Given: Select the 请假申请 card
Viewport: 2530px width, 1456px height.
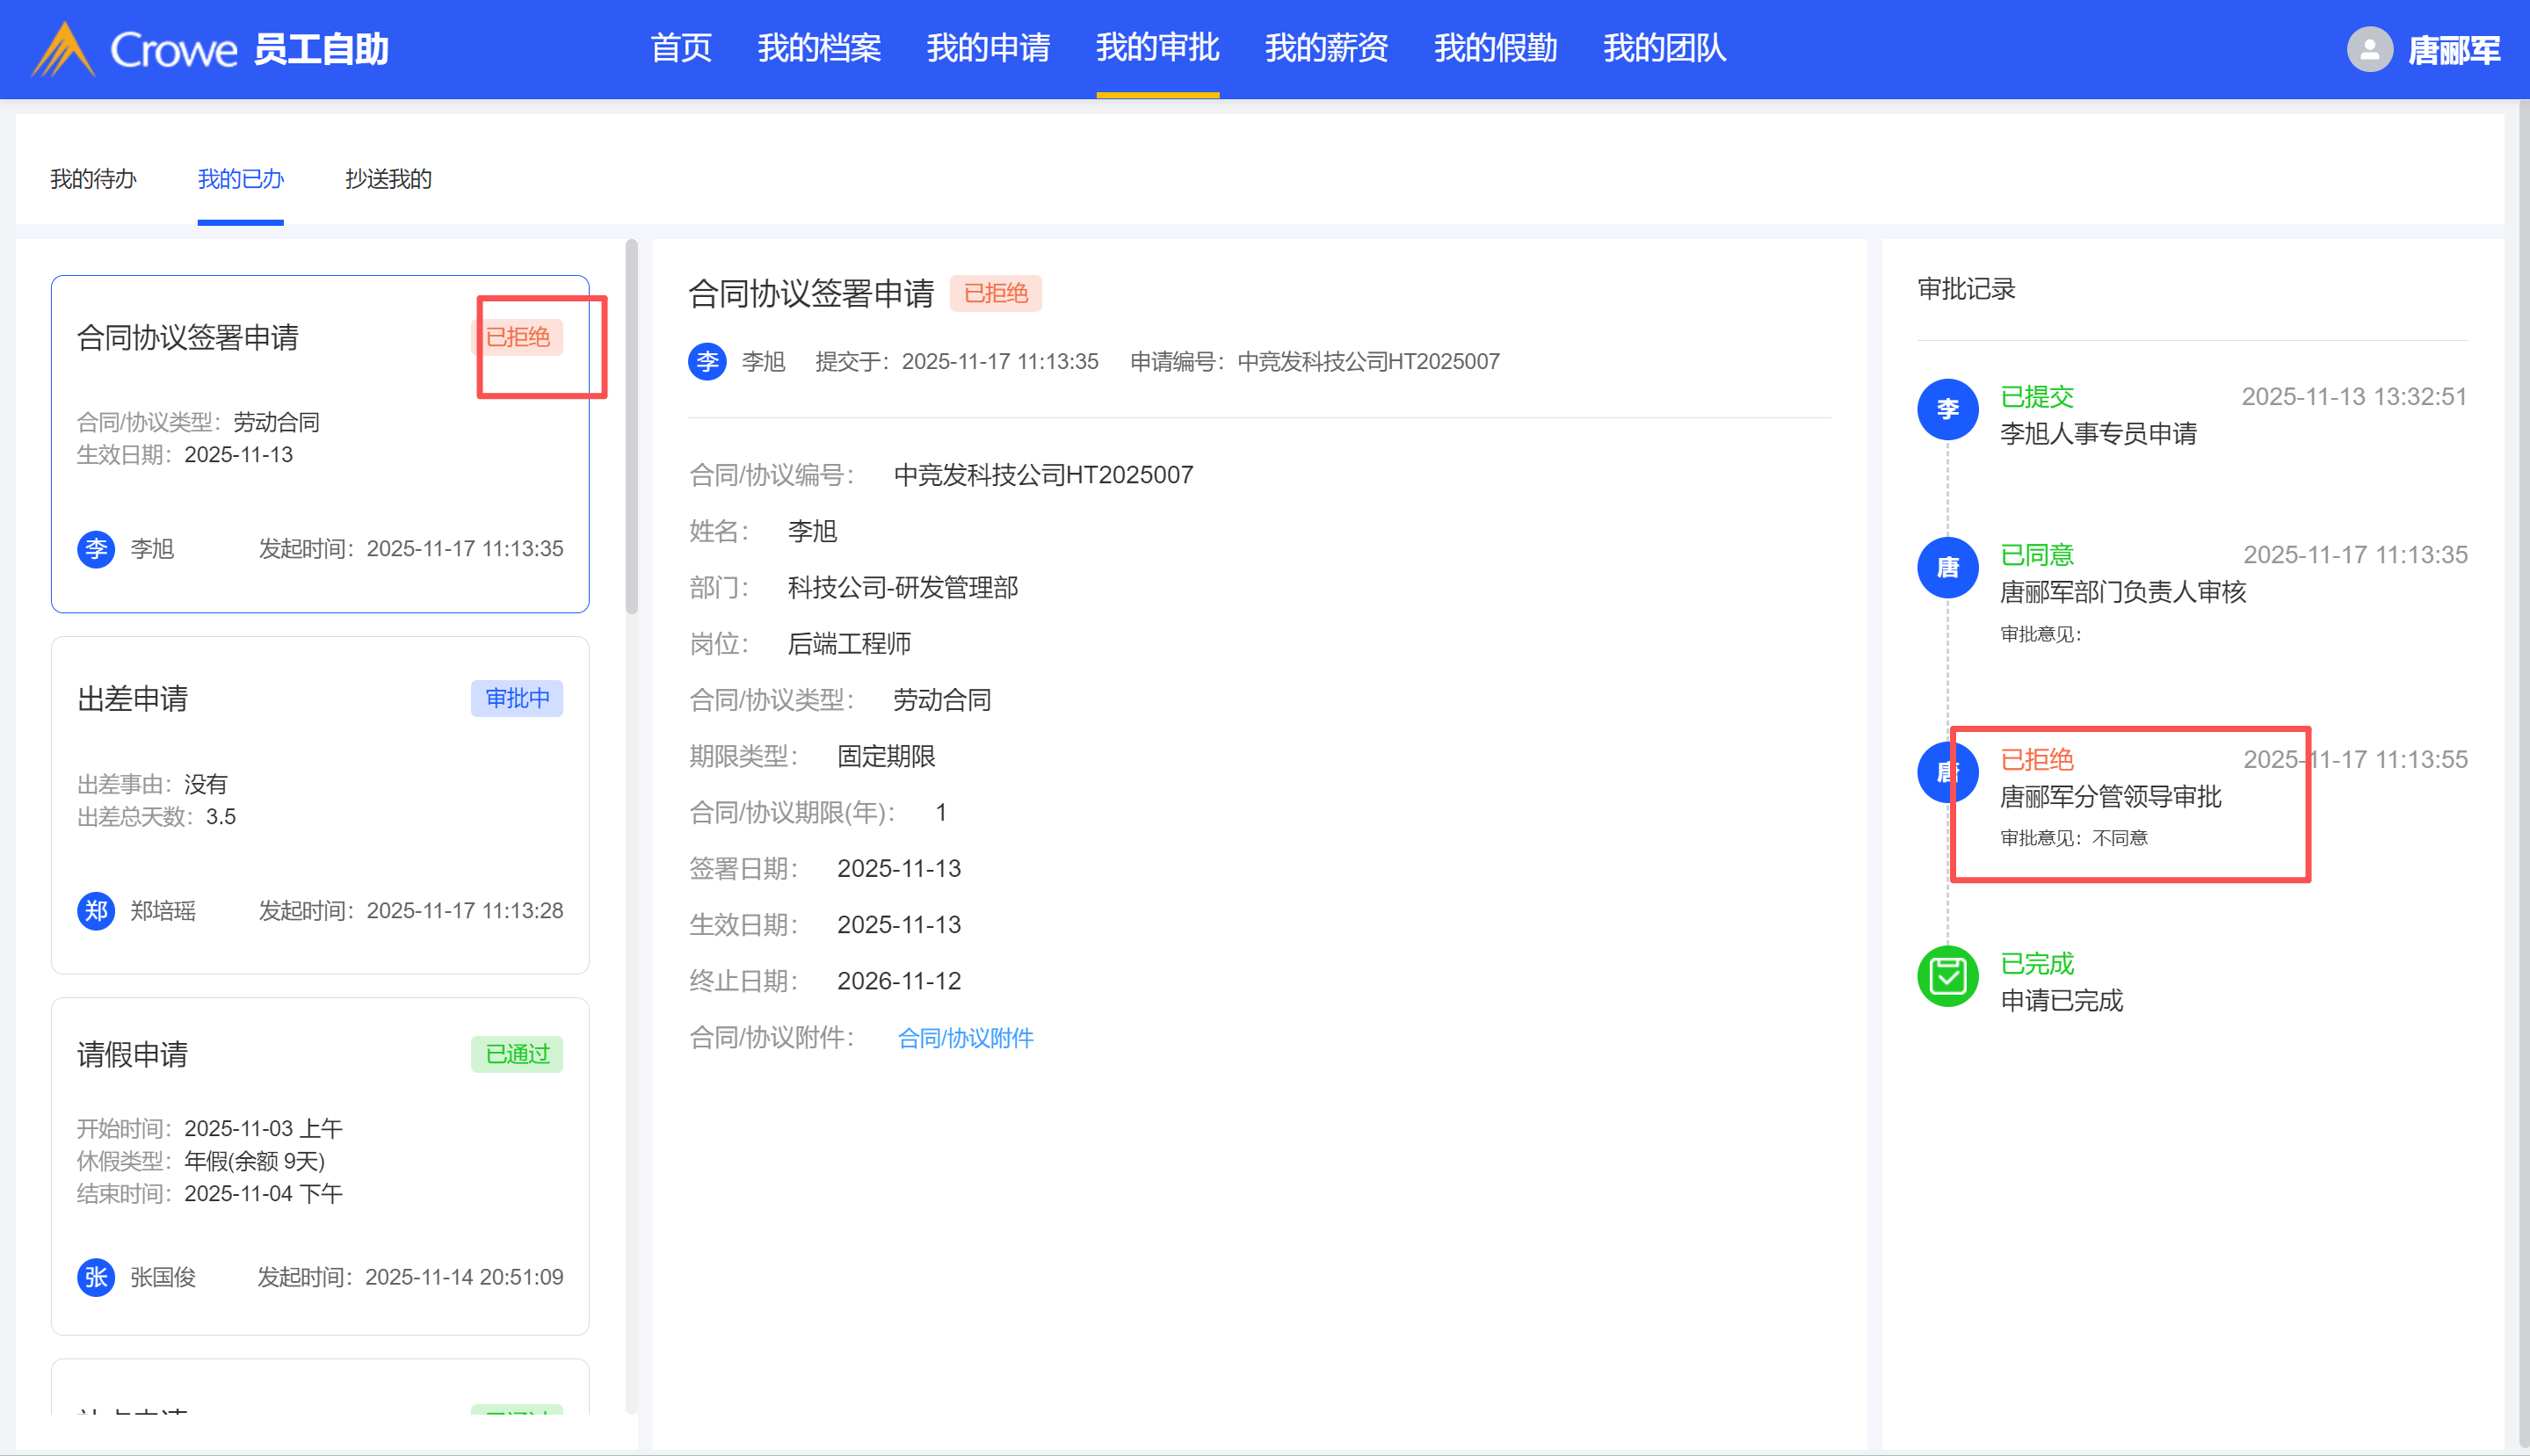Looking at the screenshot, I should 319,1165.
